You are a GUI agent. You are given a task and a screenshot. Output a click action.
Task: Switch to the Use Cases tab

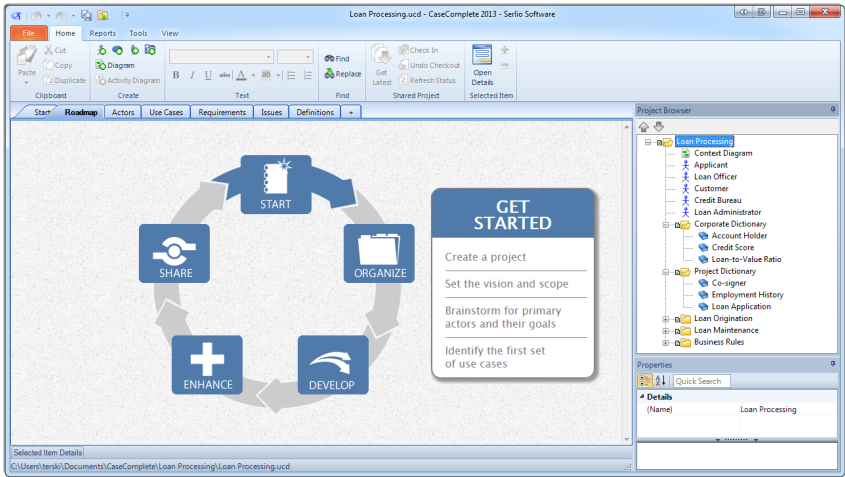pyautogui.click(x=165, y=113)
